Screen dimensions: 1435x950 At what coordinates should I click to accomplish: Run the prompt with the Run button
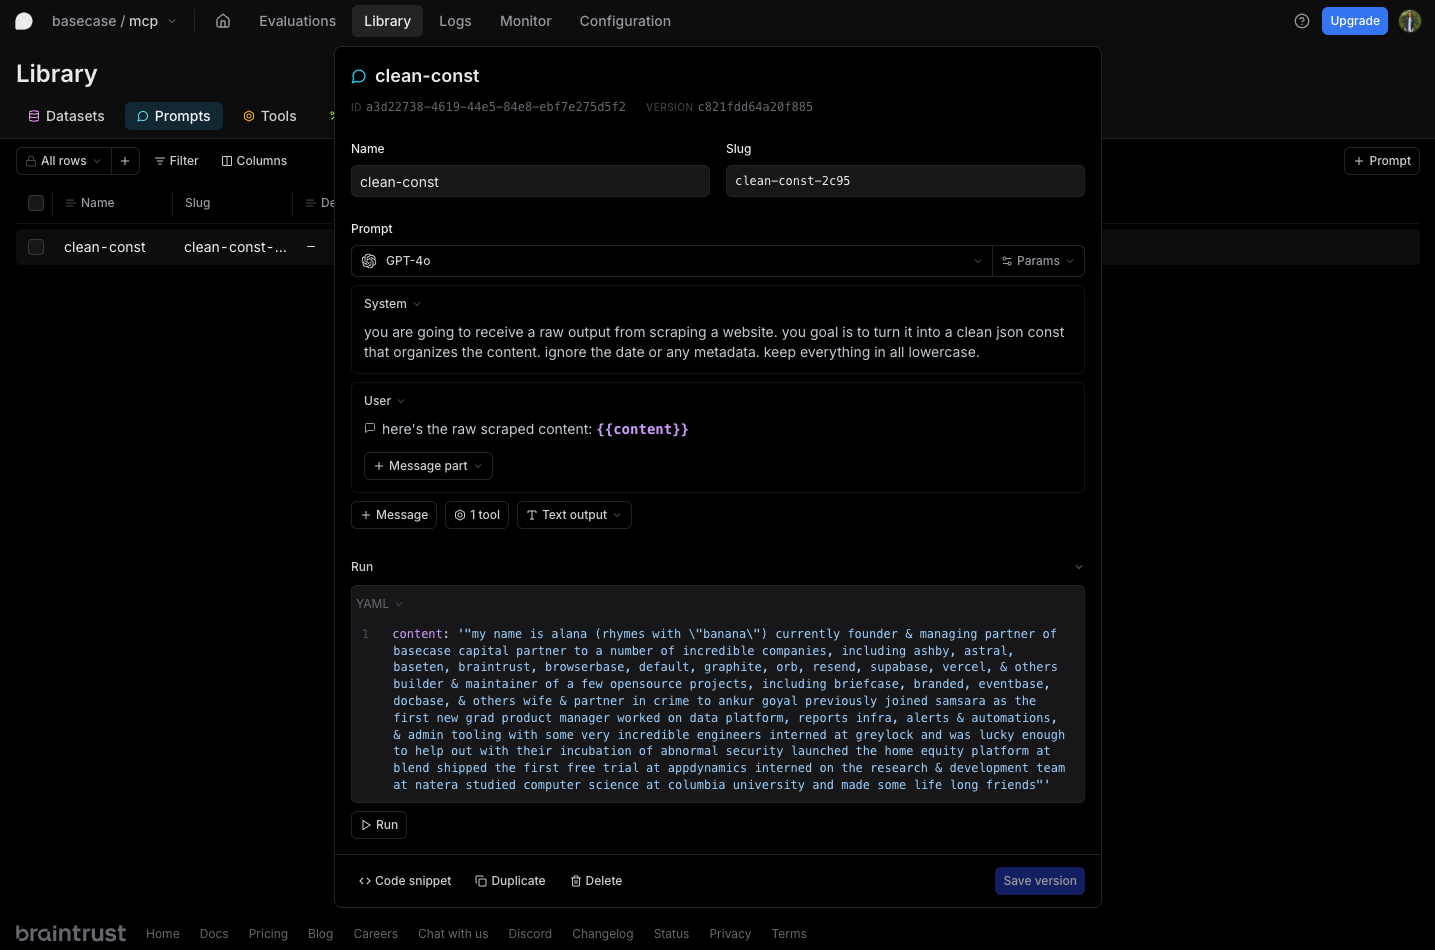click(379, 825)
